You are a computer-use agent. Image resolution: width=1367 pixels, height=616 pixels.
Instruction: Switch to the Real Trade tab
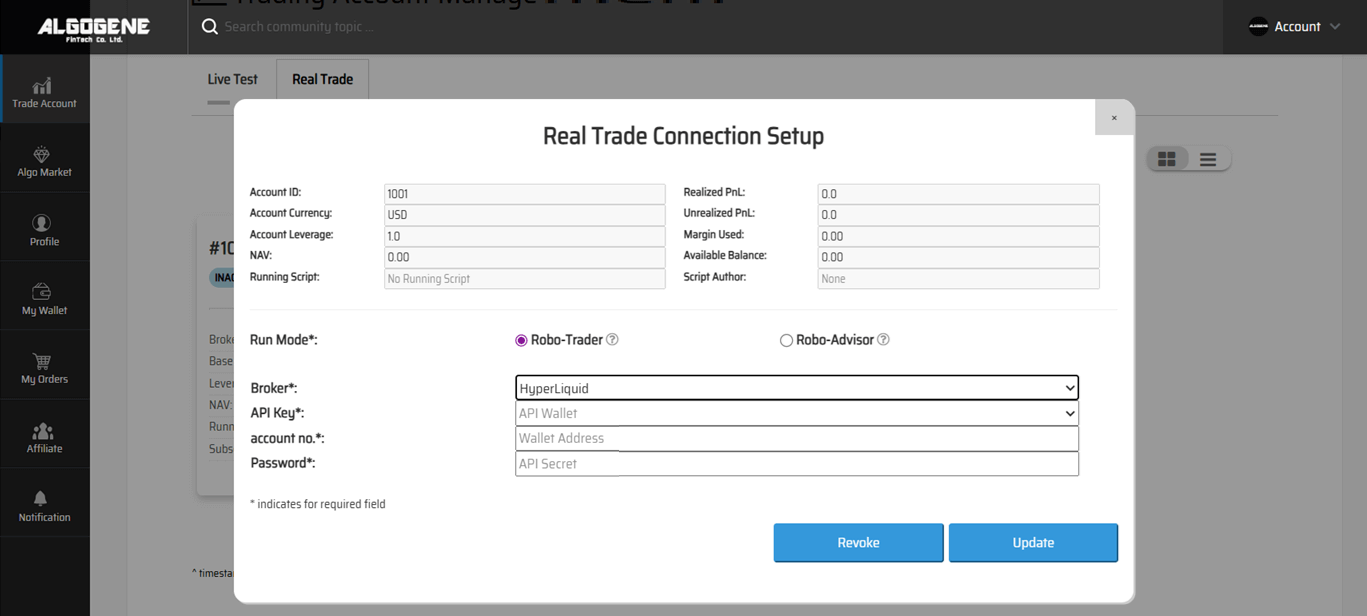pos(322,79)
